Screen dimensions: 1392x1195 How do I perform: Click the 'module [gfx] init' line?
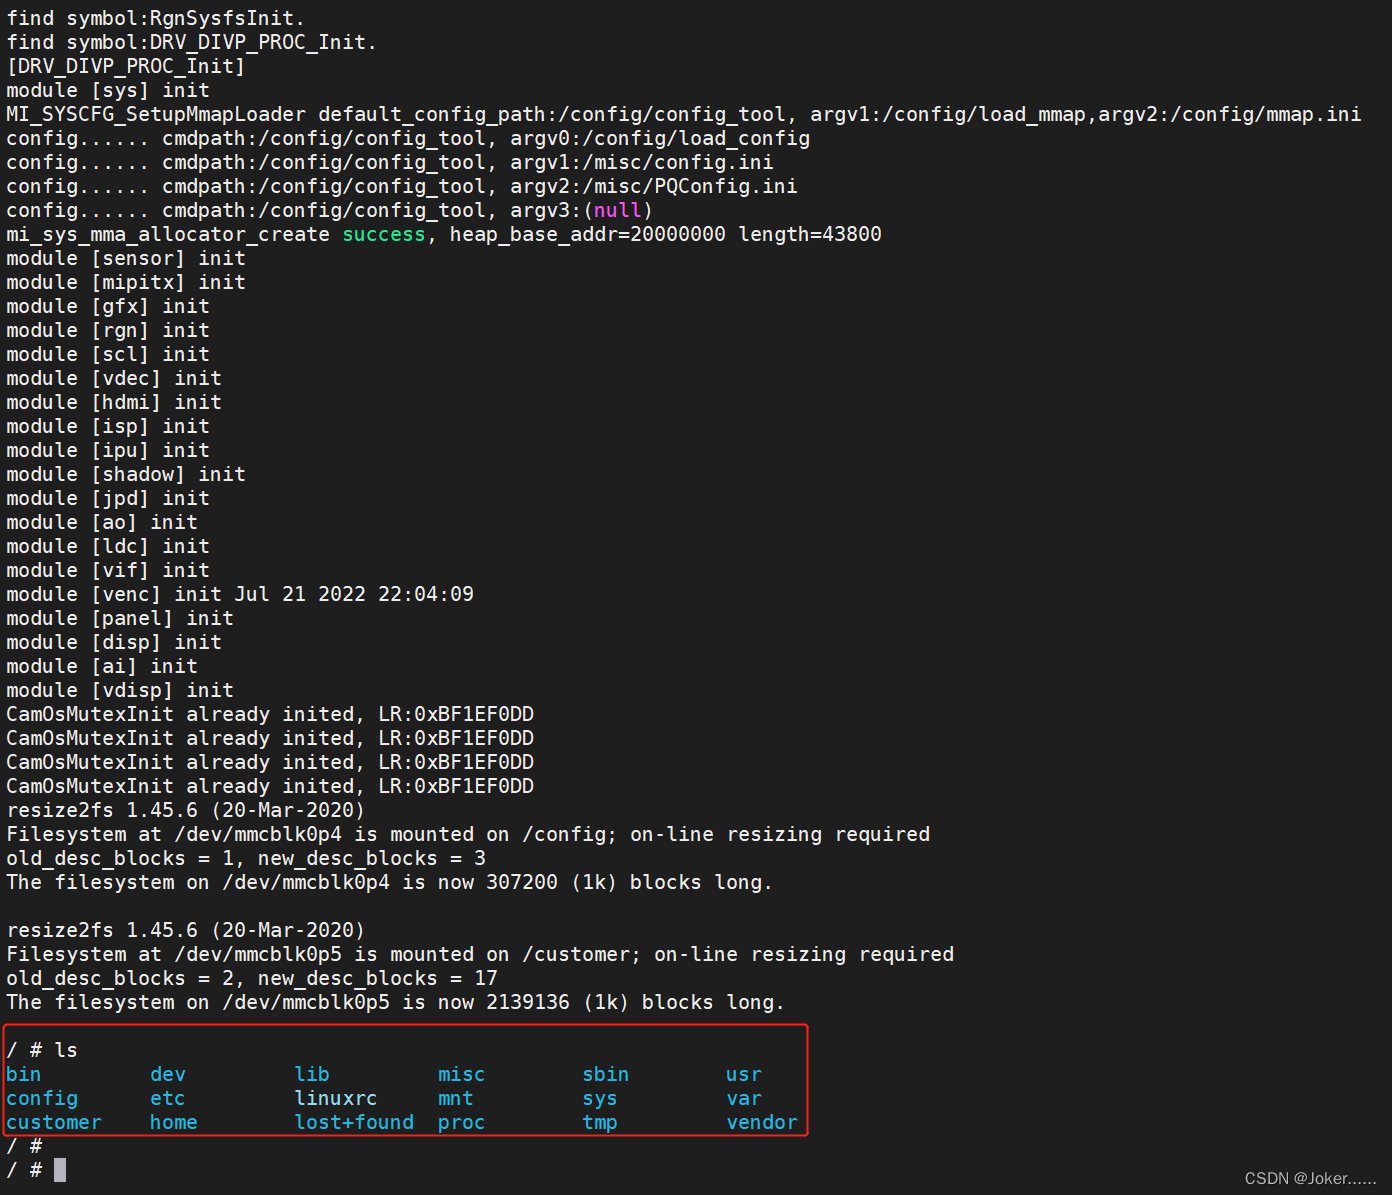tap(108, 306)
